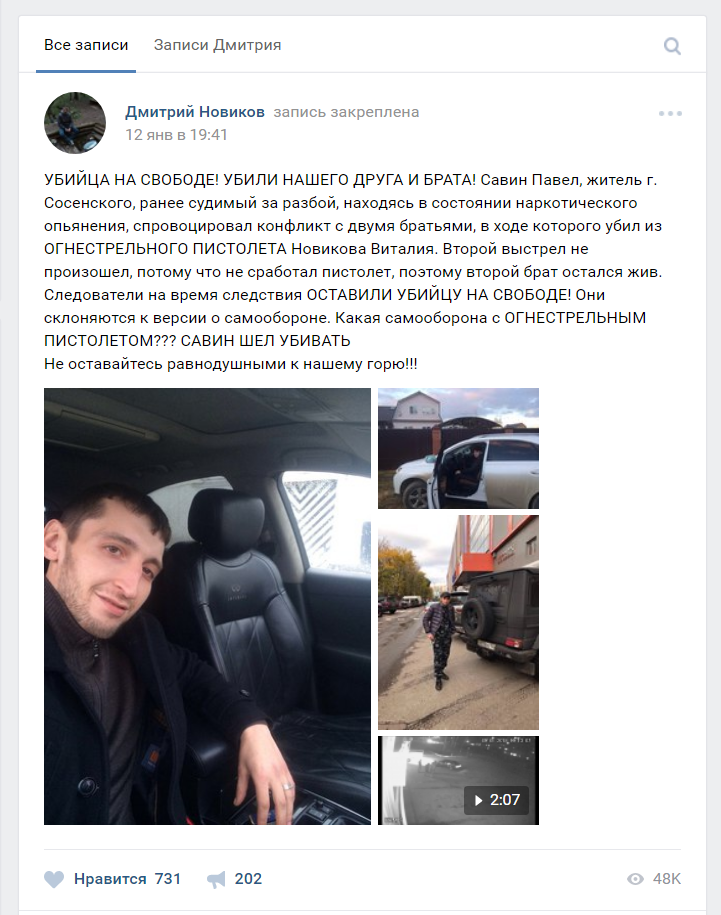Open the three-dot post options menu

point(670,113)
